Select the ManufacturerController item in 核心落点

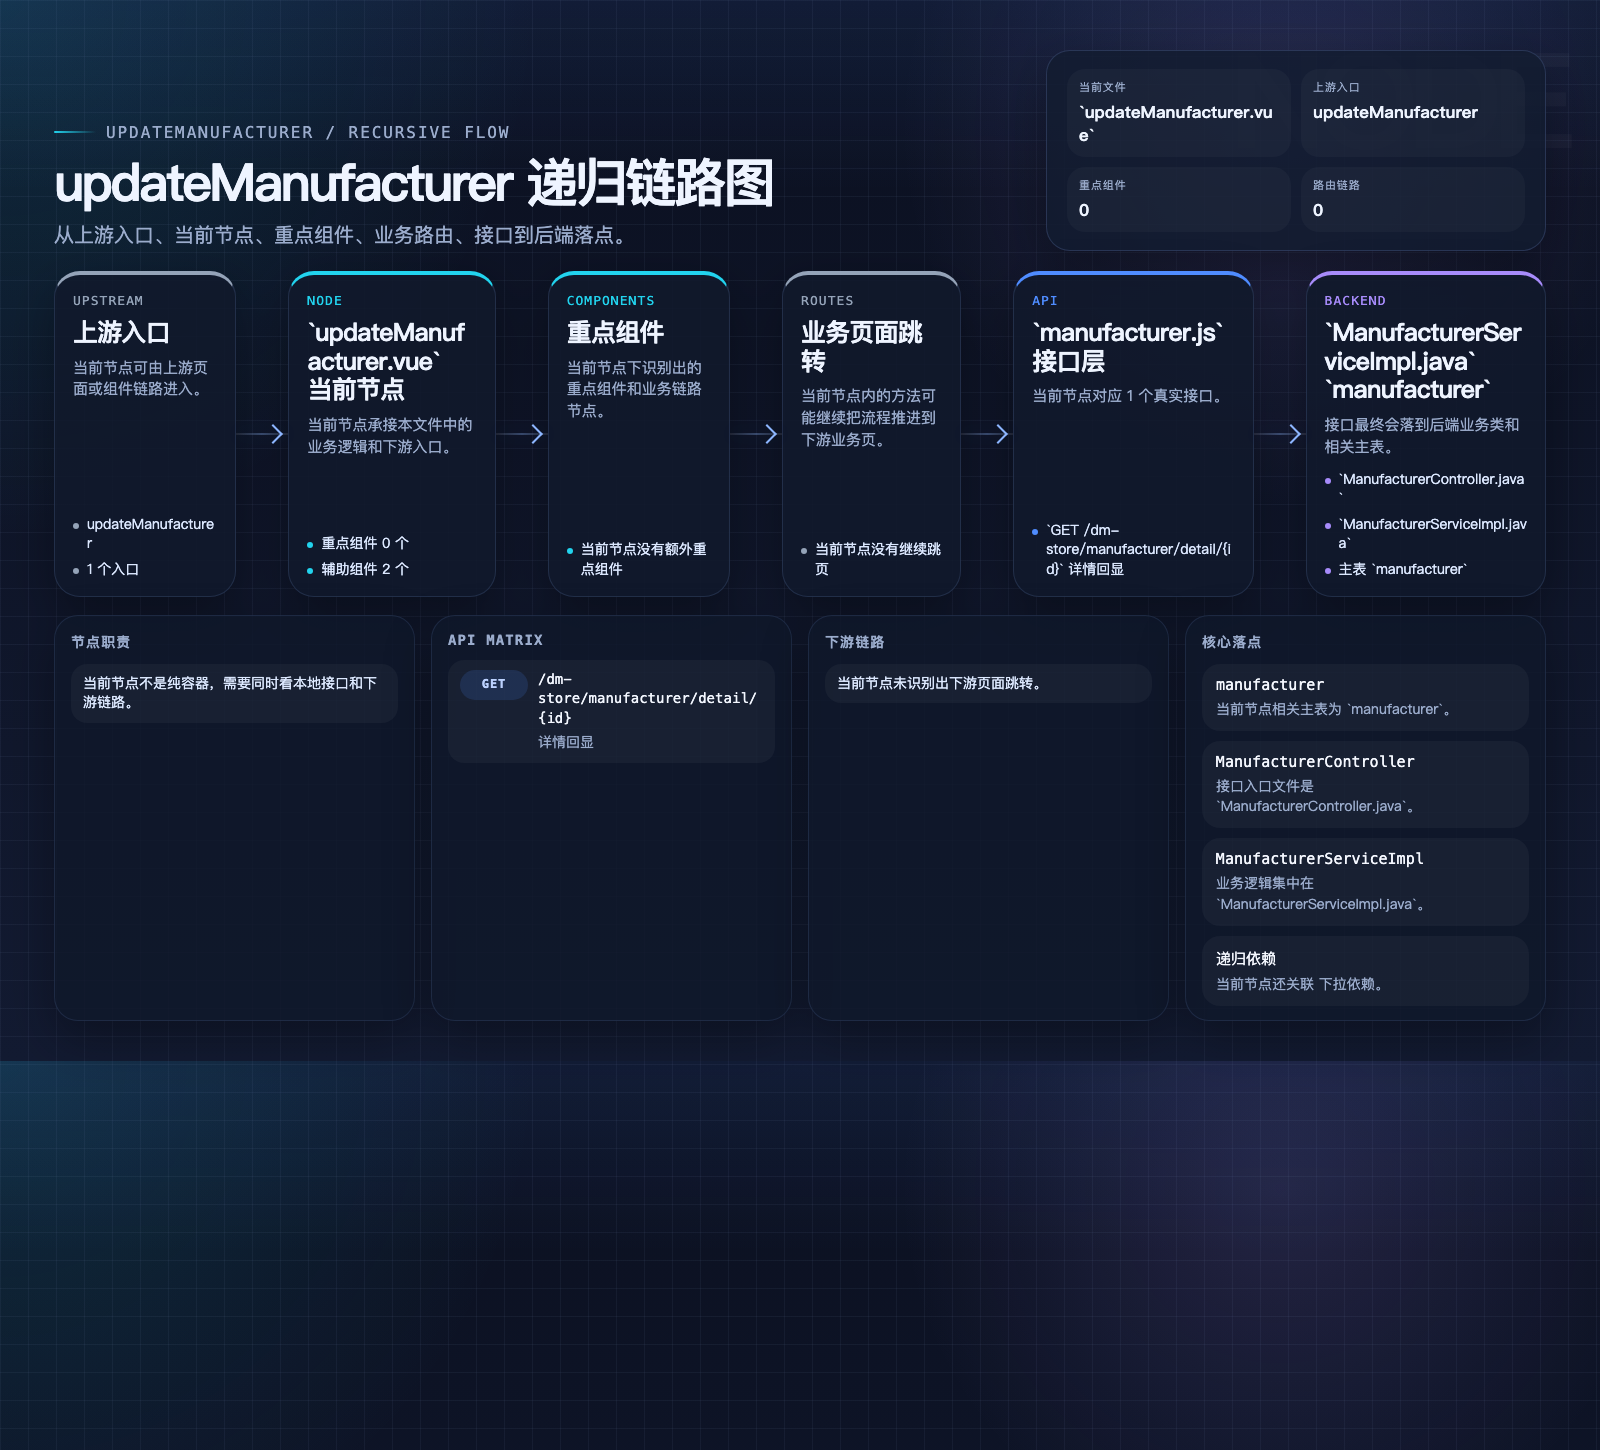point(1365,784)
